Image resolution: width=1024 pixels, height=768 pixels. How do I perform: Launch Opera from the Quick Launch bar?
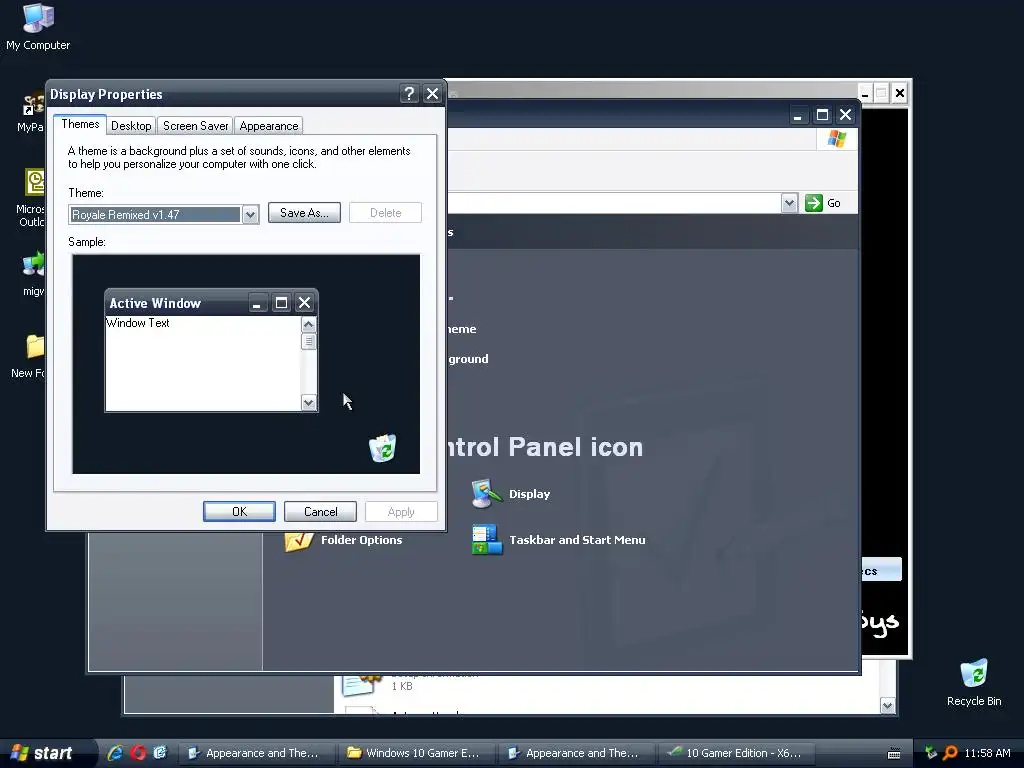pyautogui.click(x=138, y=752)
